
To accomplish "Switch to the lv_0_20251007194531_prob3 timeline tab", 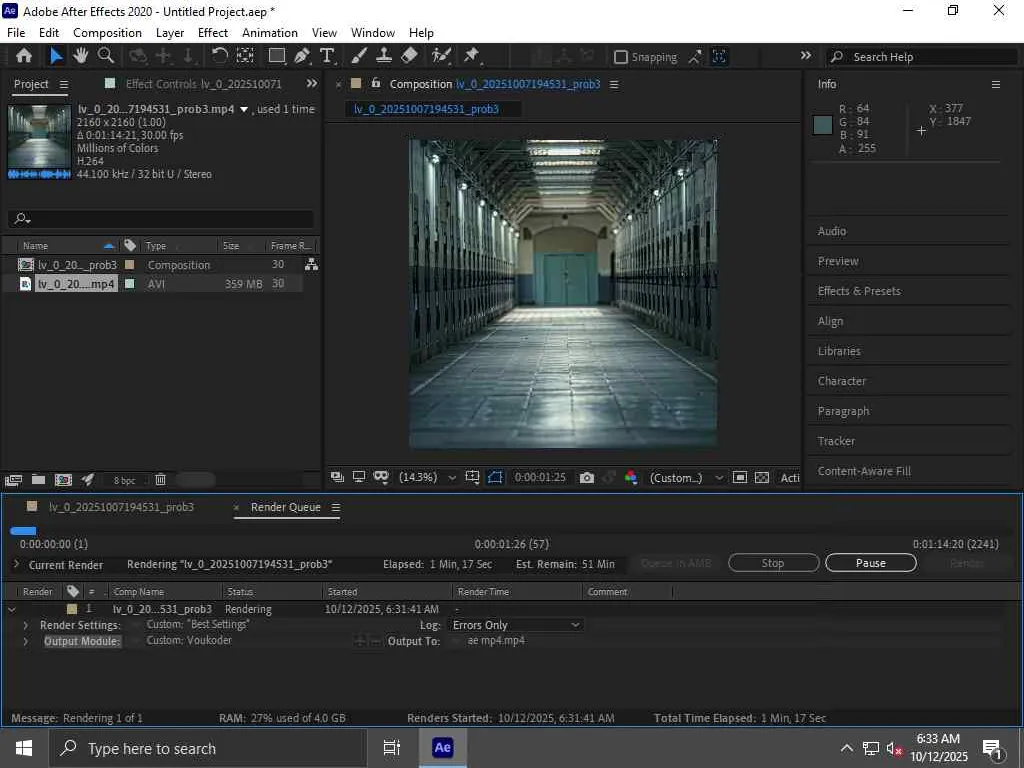I will pos(121,507).
